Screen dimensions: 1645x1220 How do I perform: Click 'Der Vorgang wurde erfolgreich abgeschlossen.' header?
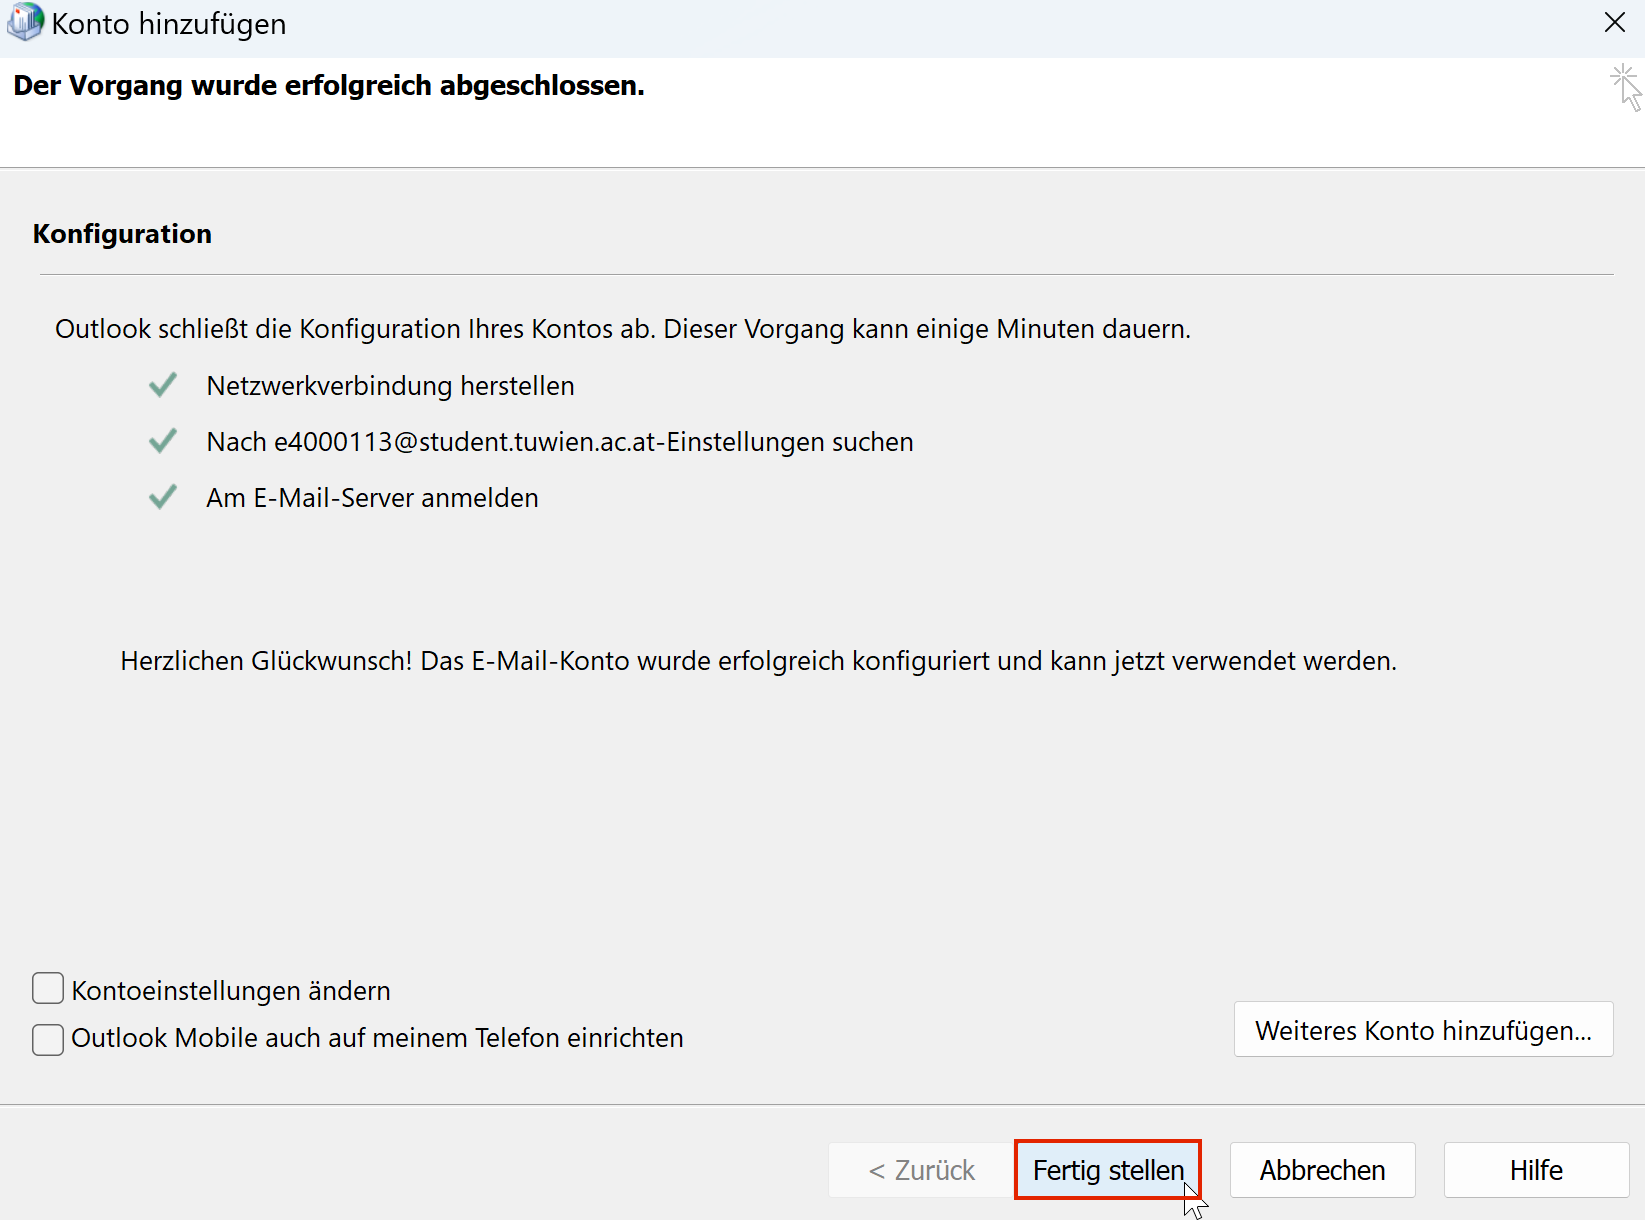tap(329, 86)
